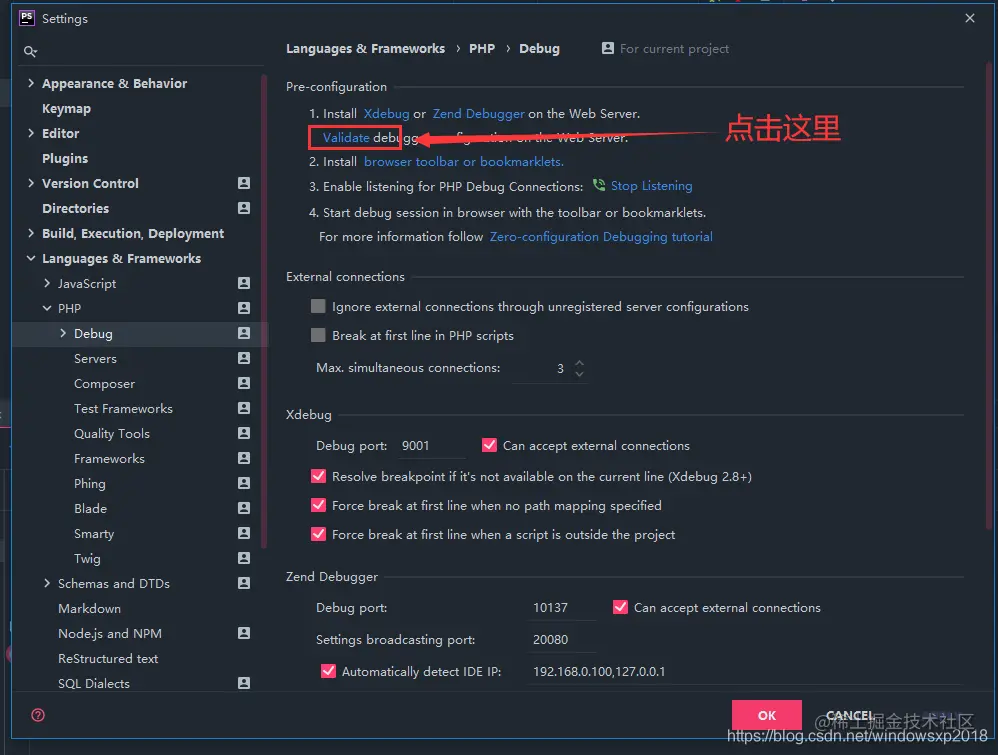Image resolution: width=998 pixels, height=755 pixels.
Task: Expand the Editor tree node
Action: coord(31,133)
